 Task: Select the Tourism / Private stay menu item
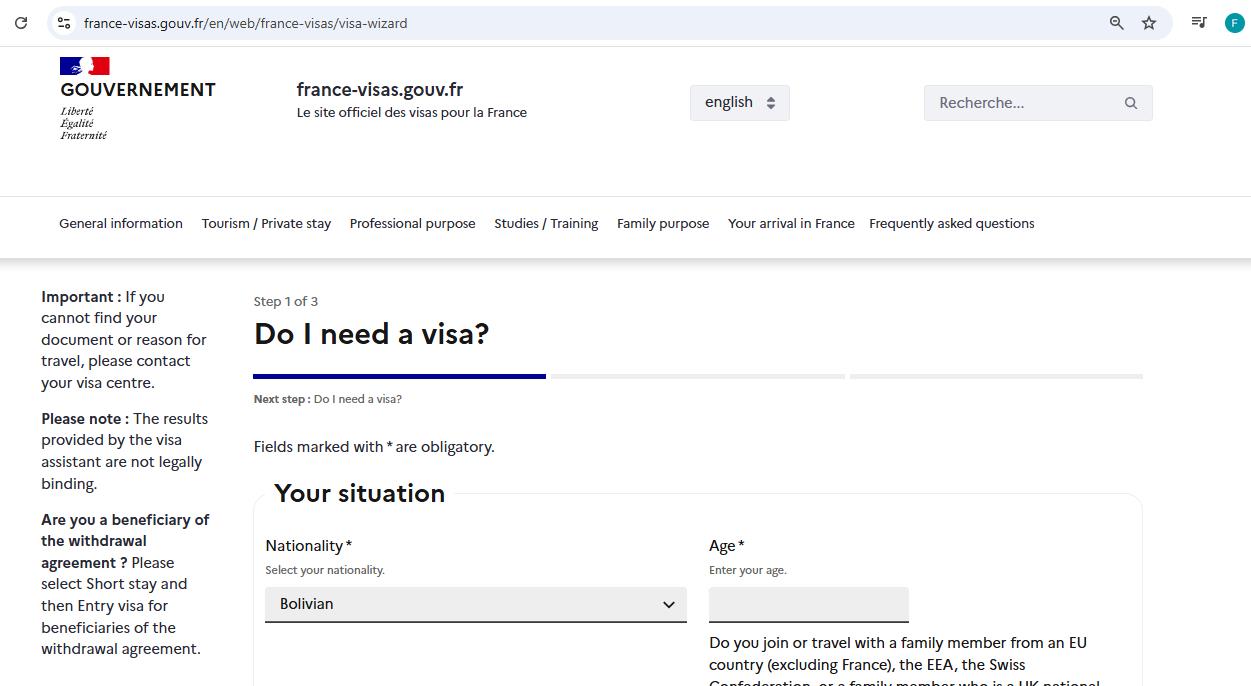pyautogui.click(x=266, y=223)
